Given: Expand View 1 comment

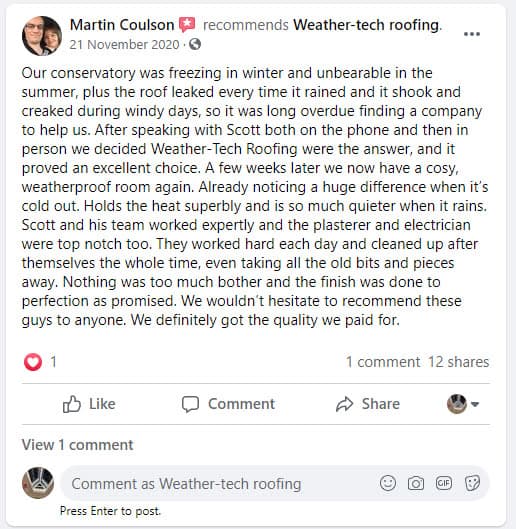Looking at the screenshot, I should click(x=77, y=445).
